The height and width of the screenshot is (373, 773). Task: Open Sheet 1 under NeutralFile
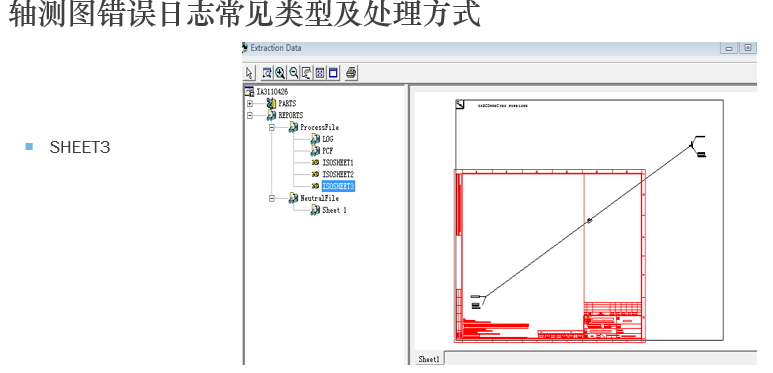[334, 210]
